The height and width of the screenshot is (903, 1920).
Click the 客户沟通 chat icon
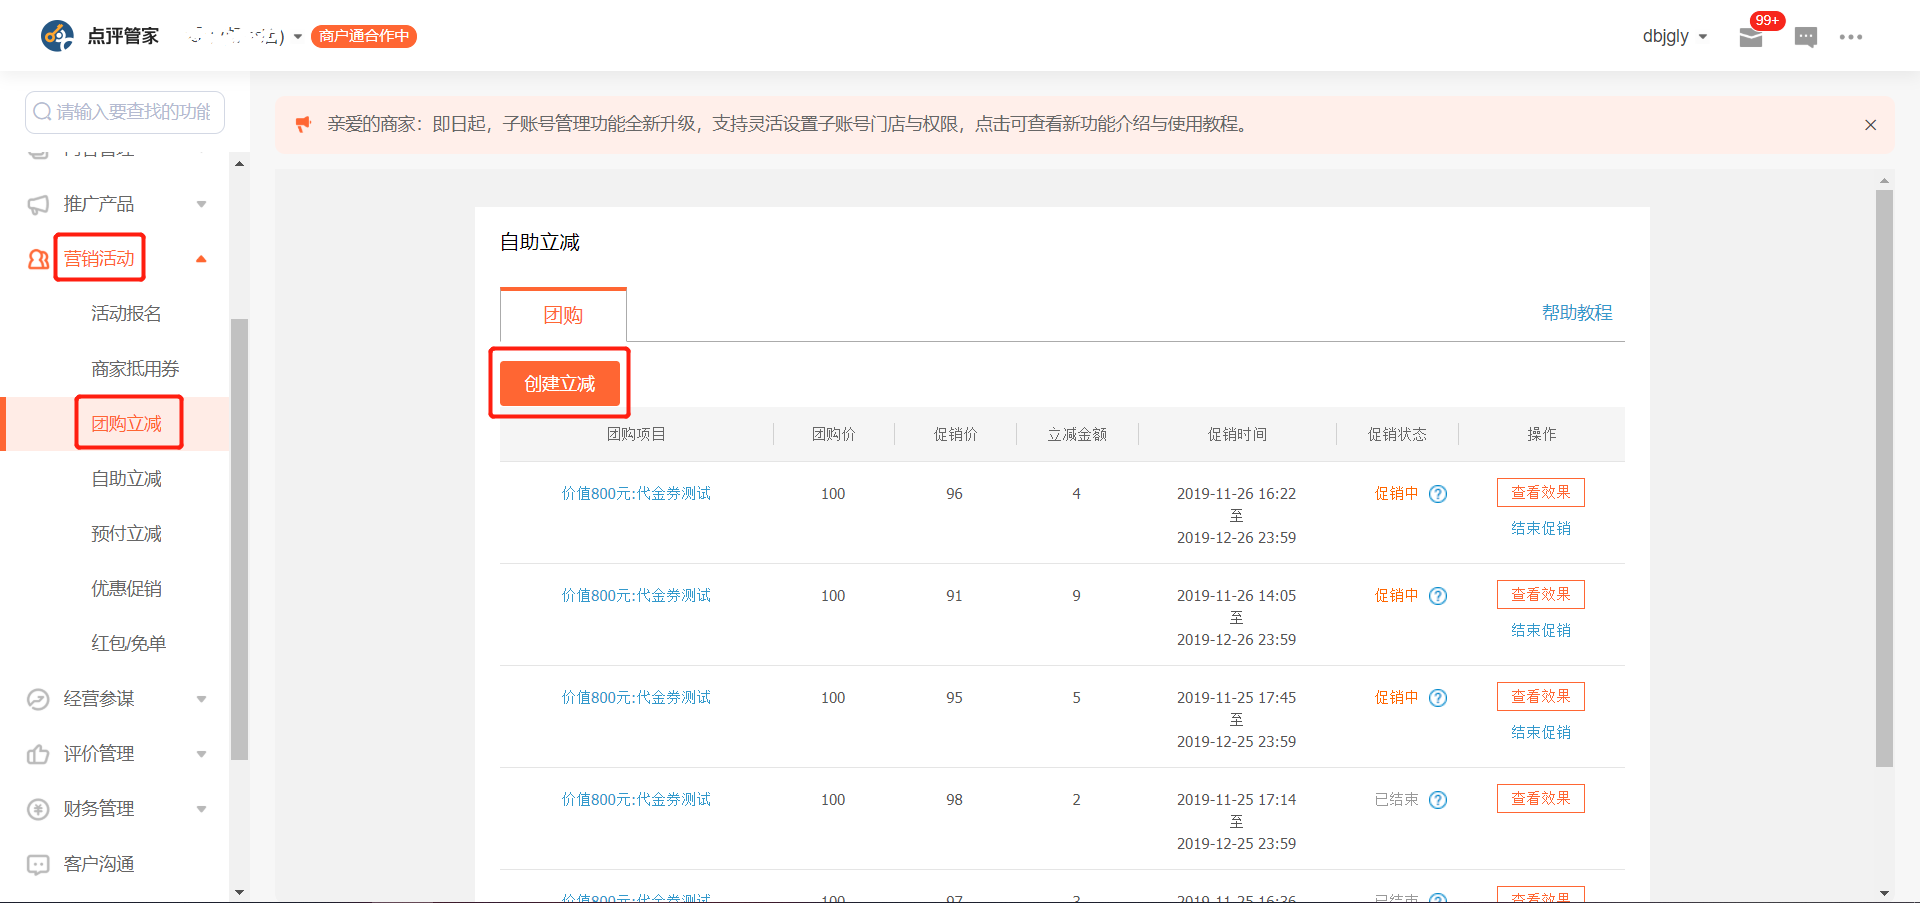pos(38,864)
